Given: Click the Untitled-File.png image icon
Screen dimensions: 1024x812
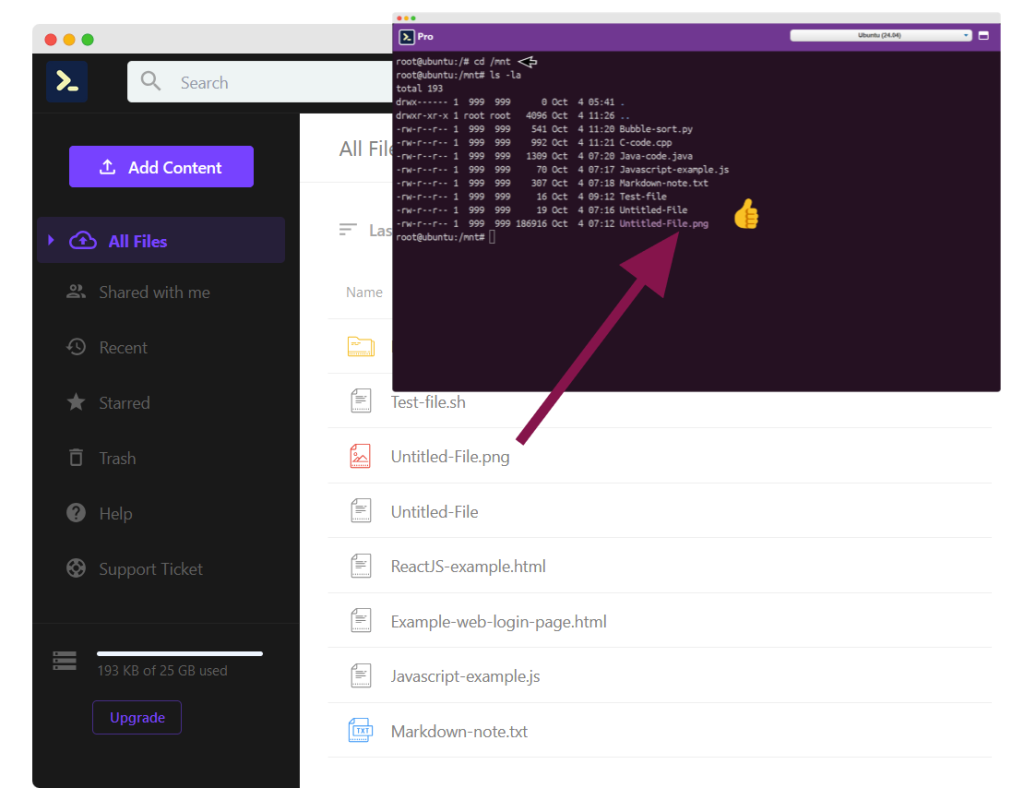Looking at the screenshot, I should coord(360,456).
